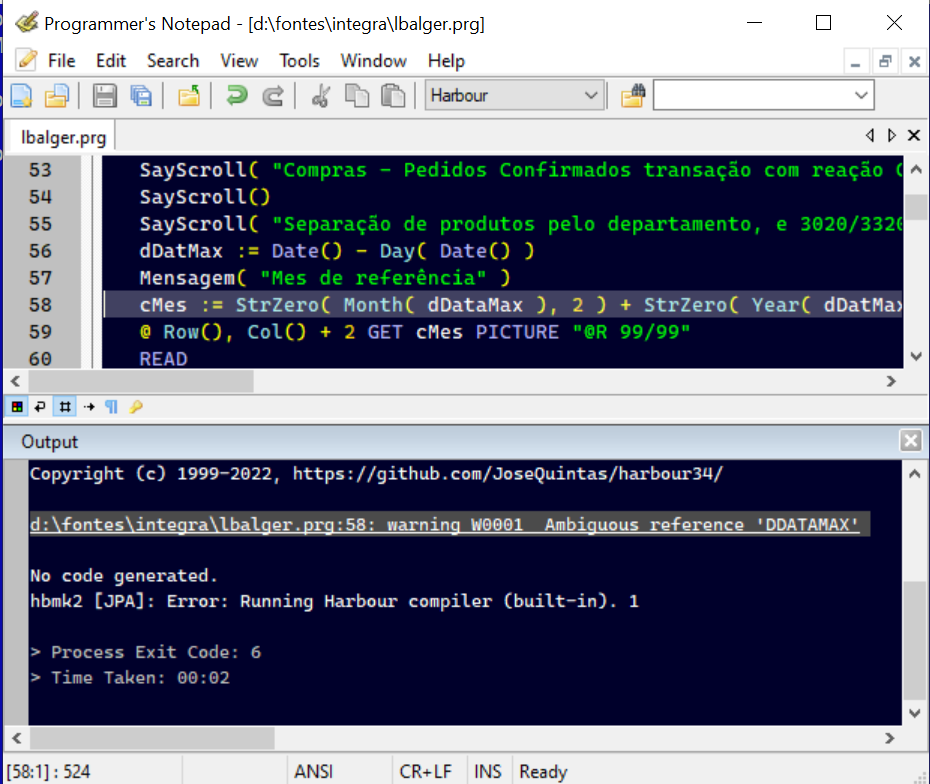Click the Cut scissors icon
This screenshot has width=930, height=784.
(320, 95)
